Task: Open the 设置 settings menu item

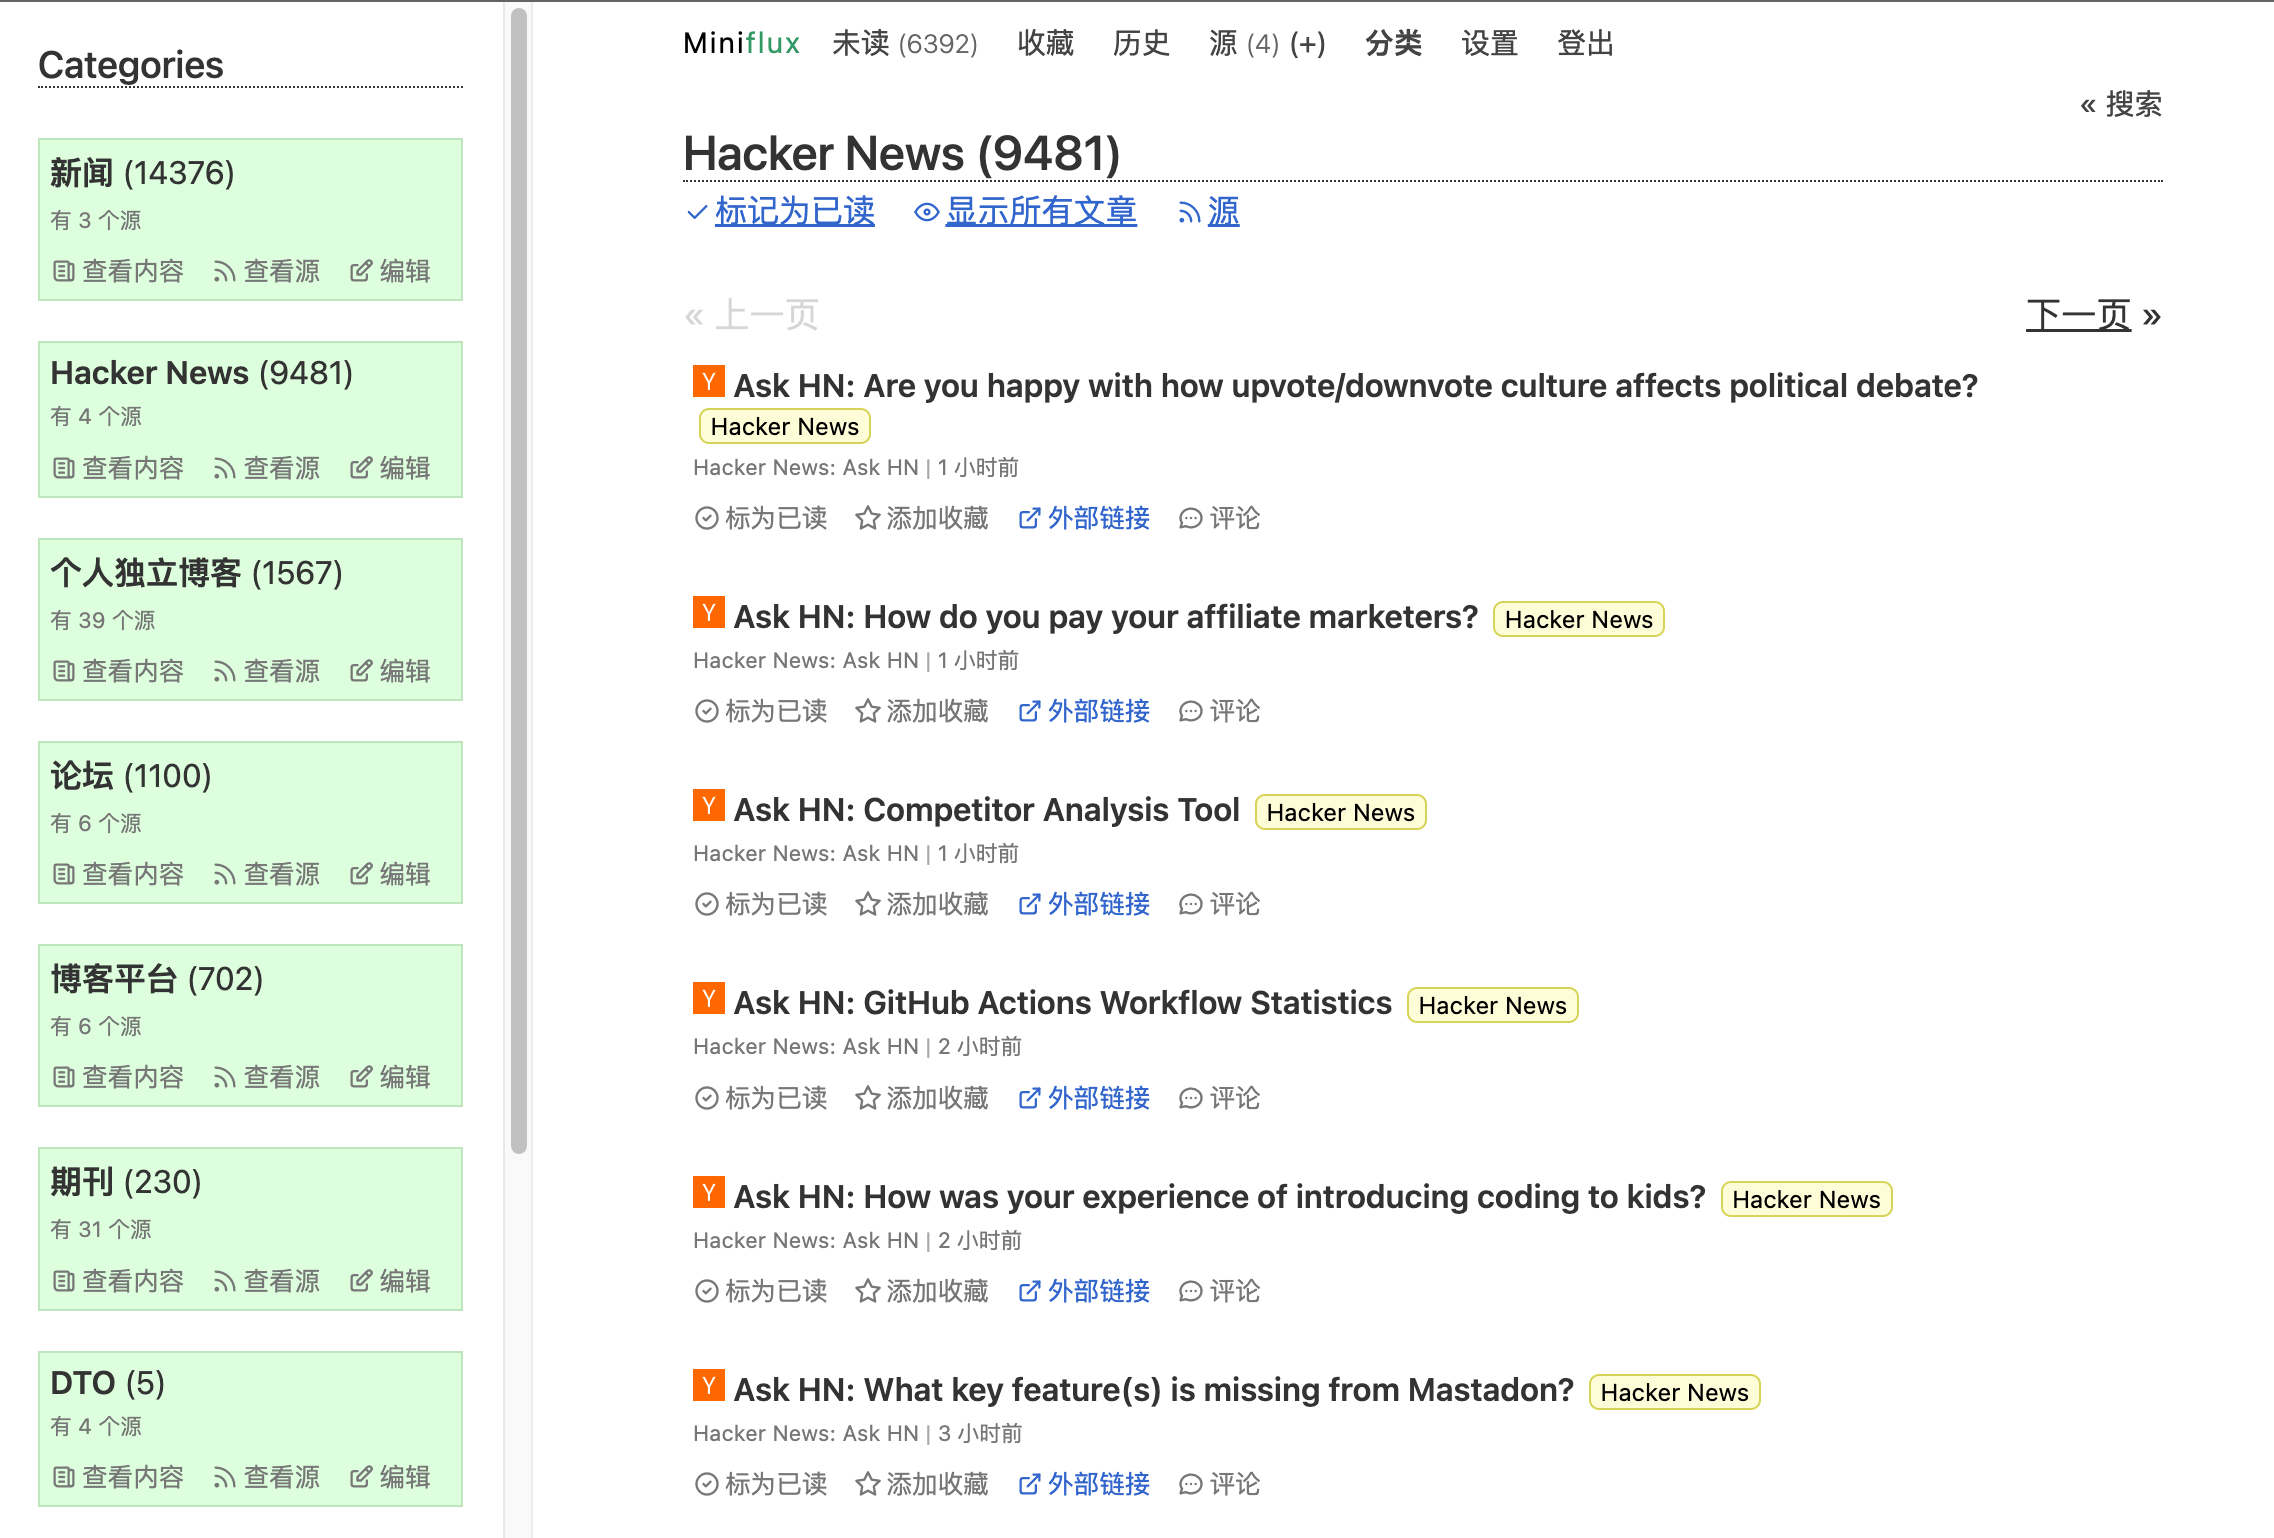Action: click(1489, 44)
